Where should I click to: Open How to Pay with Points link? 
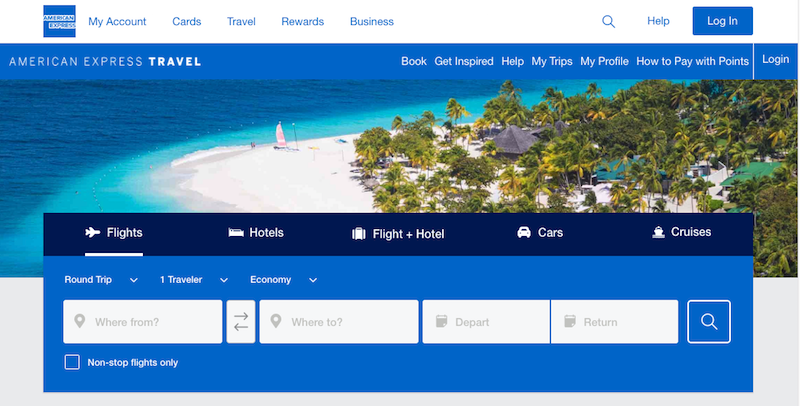692,61
